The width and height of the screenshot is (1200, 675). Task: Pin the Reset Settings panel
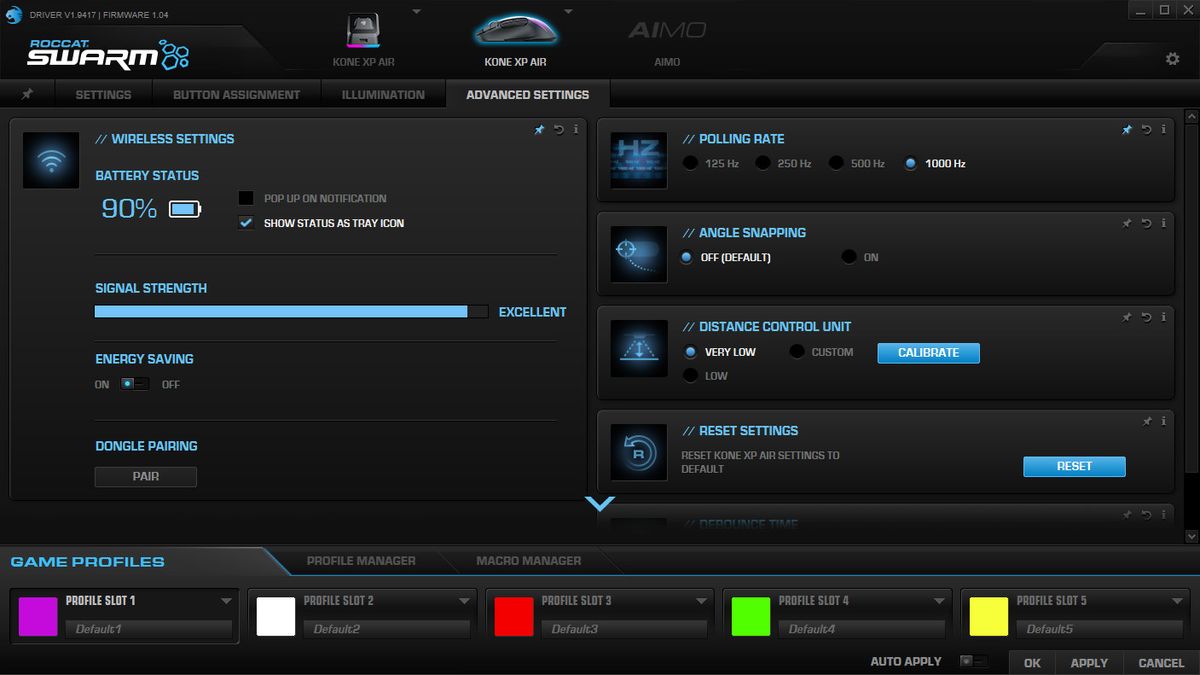(1146, 422)
